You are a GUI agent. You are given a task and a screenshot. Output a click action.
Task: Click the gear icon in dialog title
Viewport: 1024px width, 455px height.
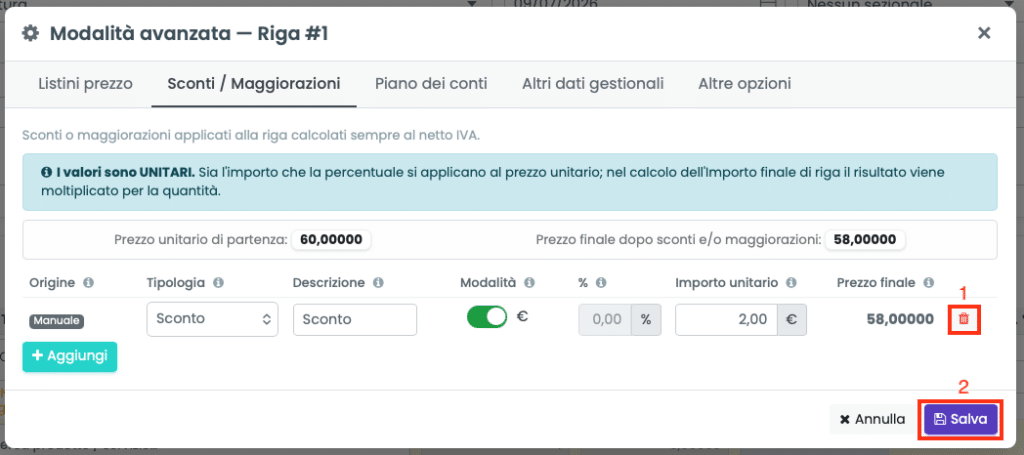pyautogui.click(x=30, y=33)
